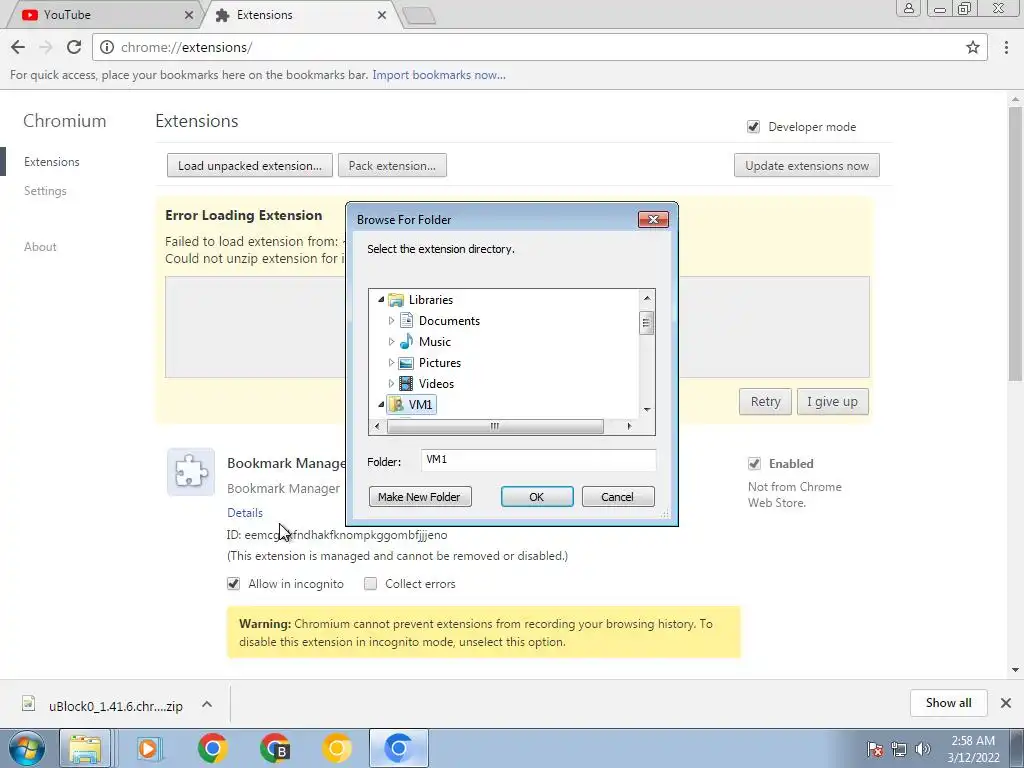Click the browser forward arrow
Screen dimensions: 1024x768
click(46, 47)
